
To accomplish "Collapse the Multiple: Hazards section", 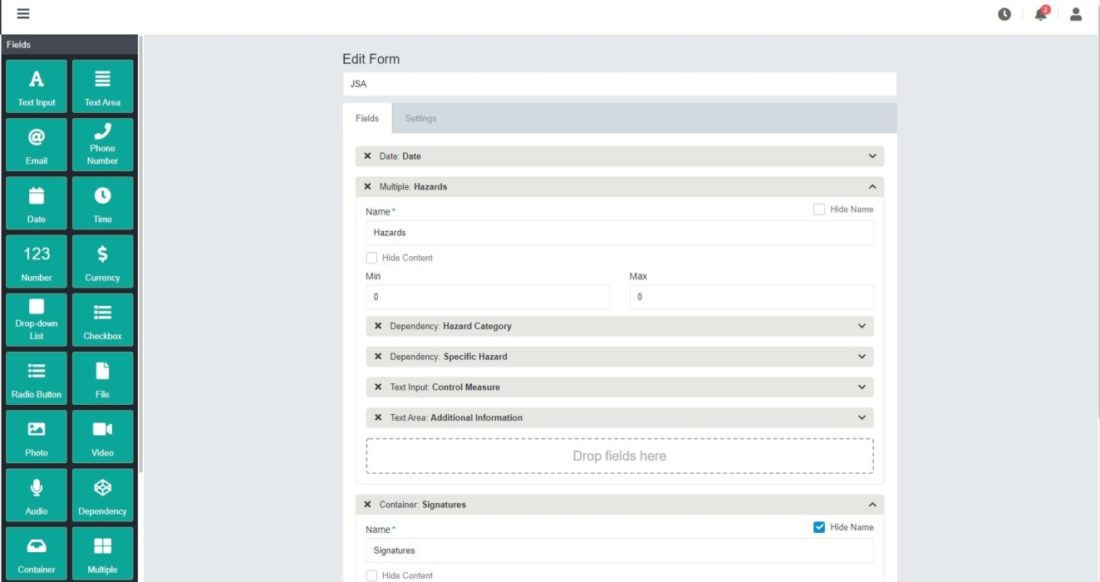I will point(873,187).
